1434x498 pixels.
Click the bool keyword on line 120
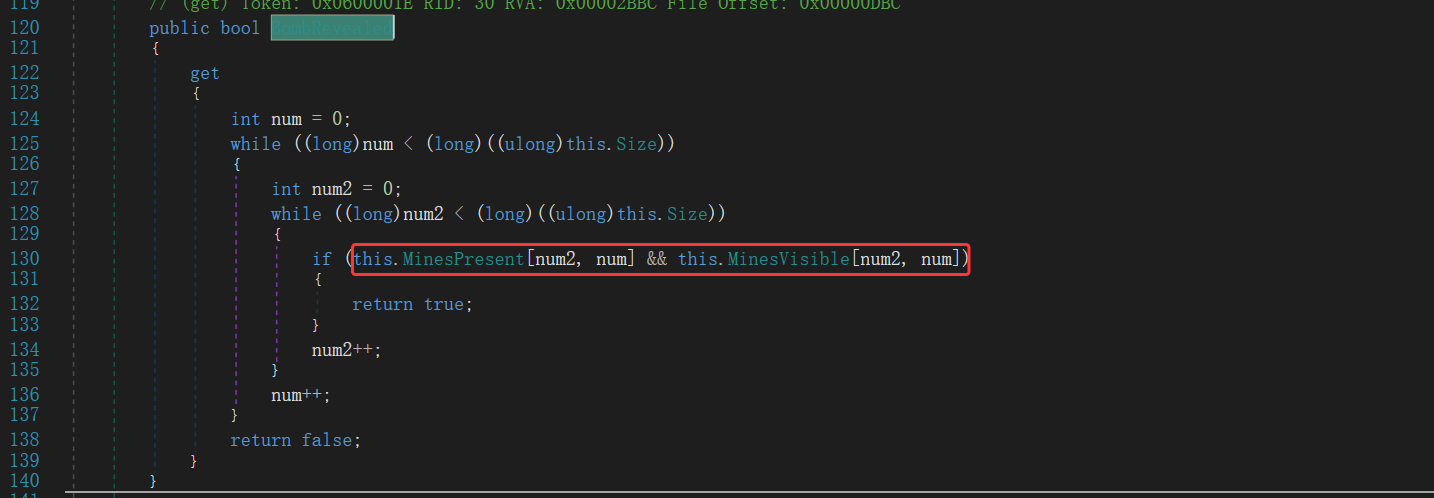point(240,28)
